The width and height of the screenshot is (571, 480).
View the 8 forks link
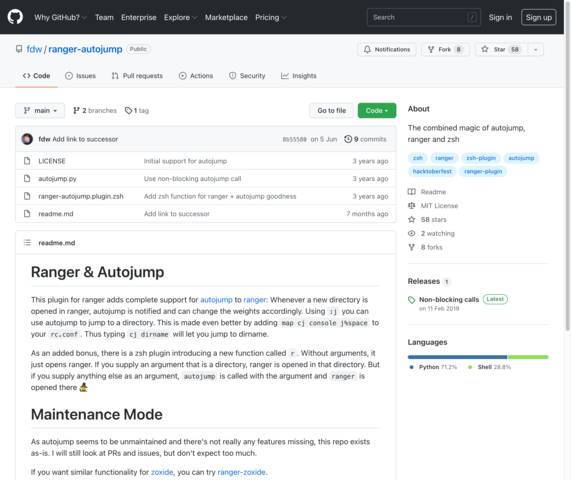click(425, 247)
